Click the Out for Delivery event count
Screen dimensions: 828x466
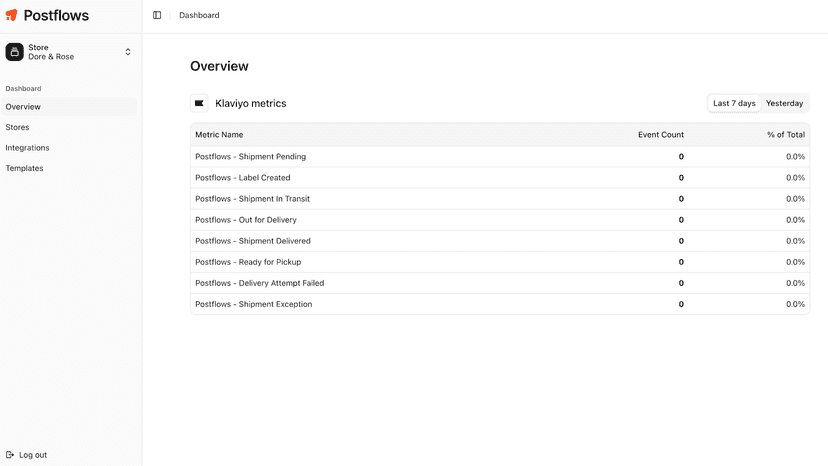click(681, 220)
